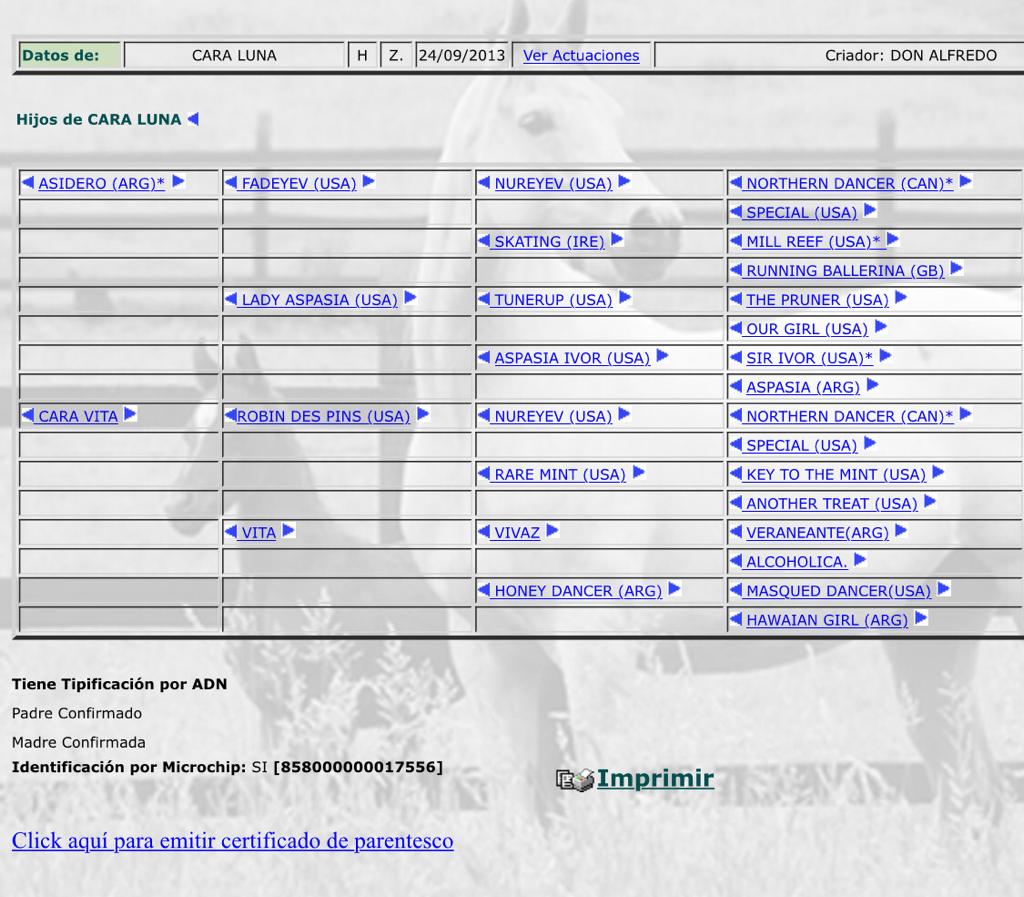Select the ASPASIA IVOR (USA) link
Image resolution: width=1024 pixels, height=897 pixels.
coord(572,358)
